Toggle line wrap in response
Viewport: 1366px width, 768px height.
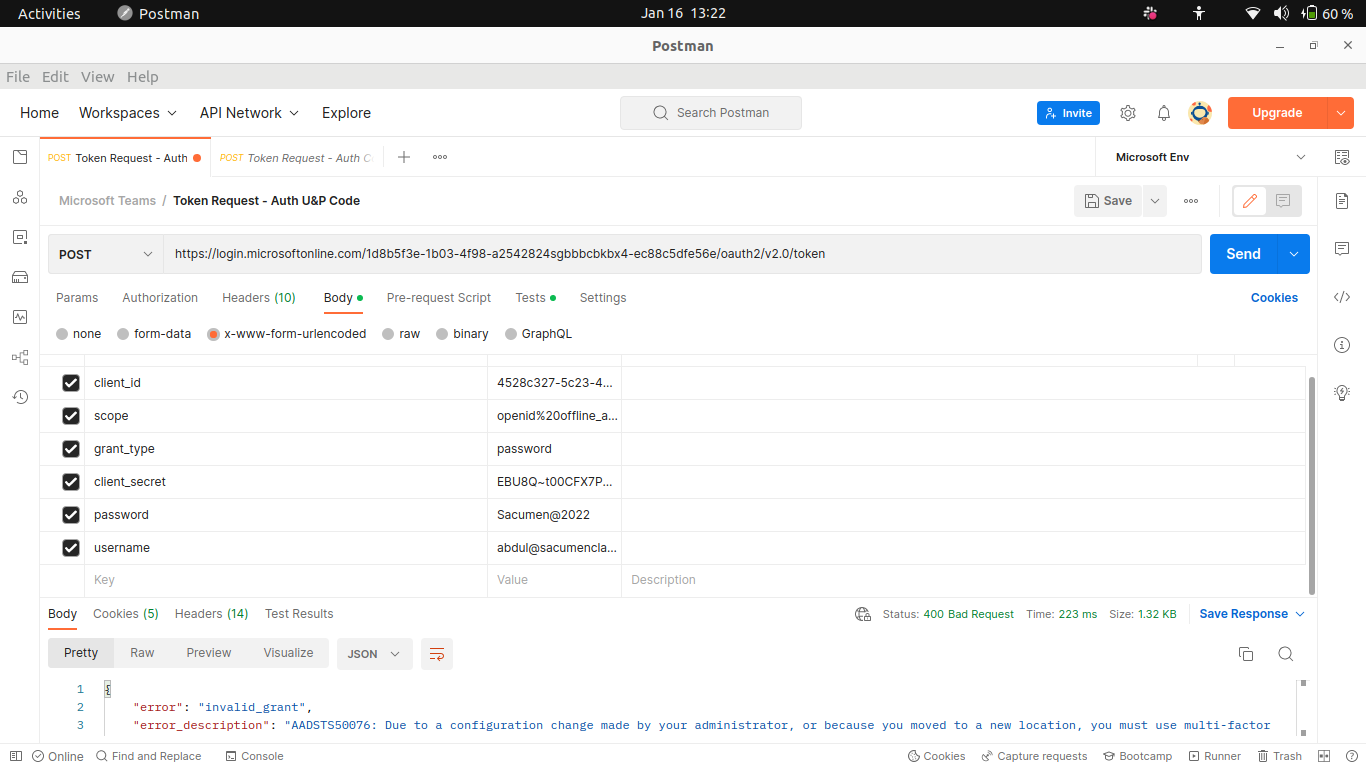click(437, 654)
